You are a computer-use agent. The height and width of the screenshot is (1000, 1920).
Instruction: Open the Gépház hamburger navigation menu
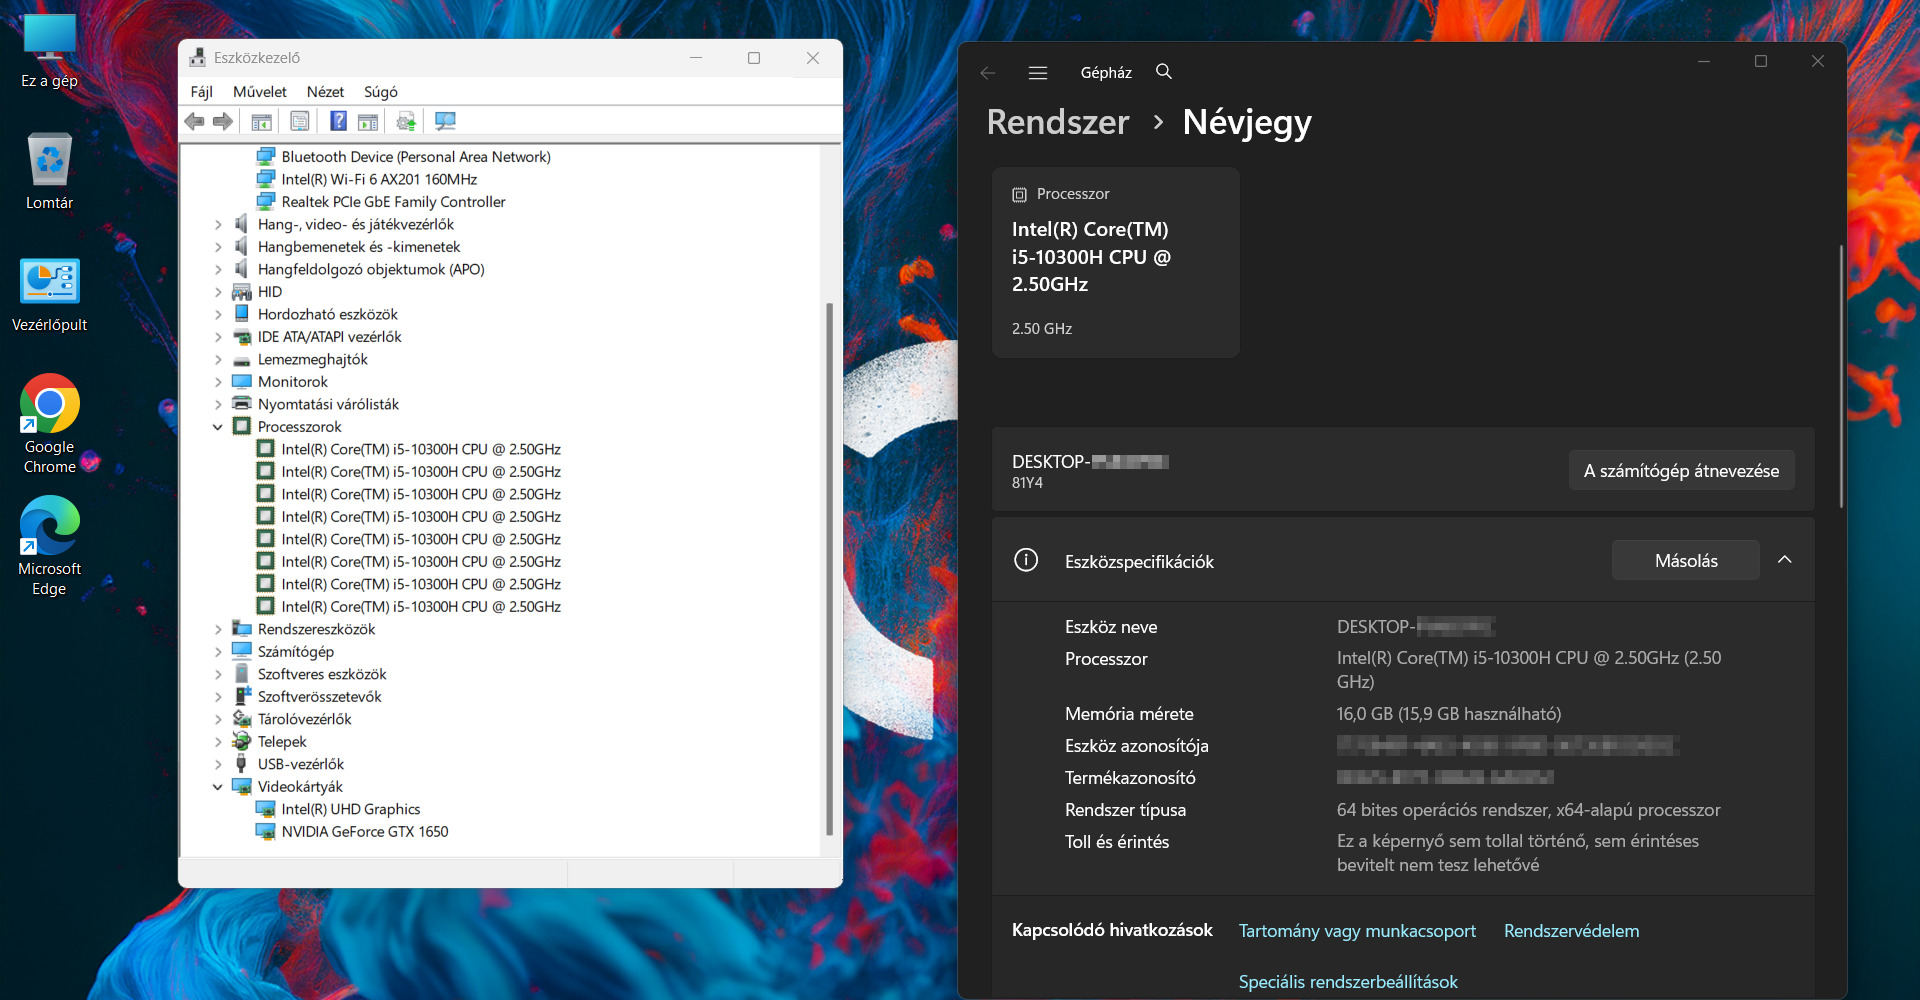[1038, 72]
